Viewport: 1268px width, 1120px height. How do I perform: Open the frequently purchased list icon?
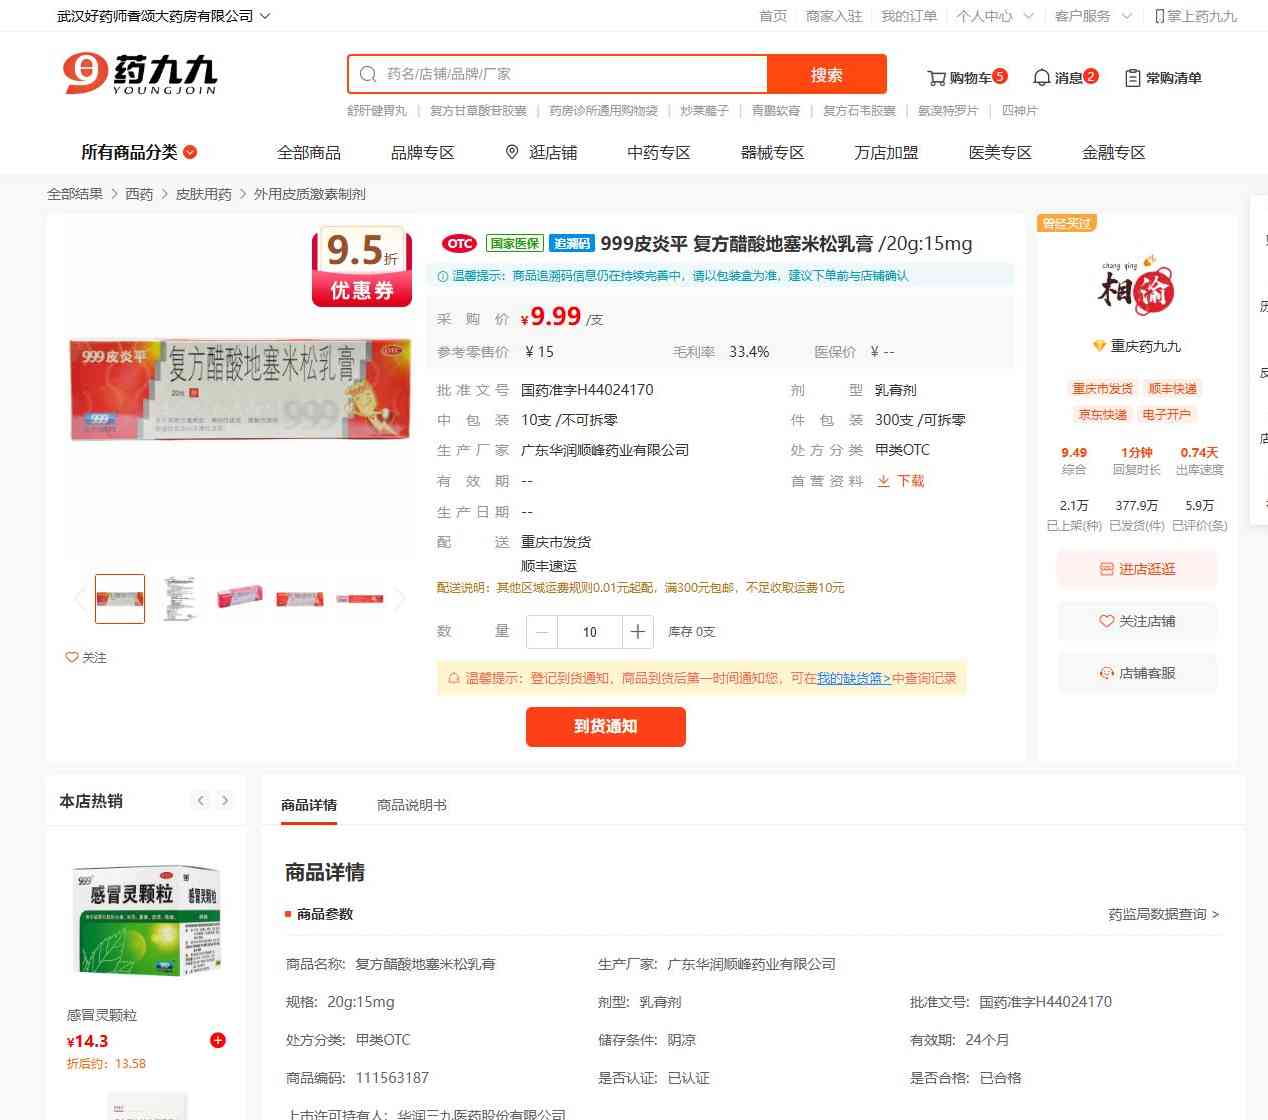[1133, 78]
